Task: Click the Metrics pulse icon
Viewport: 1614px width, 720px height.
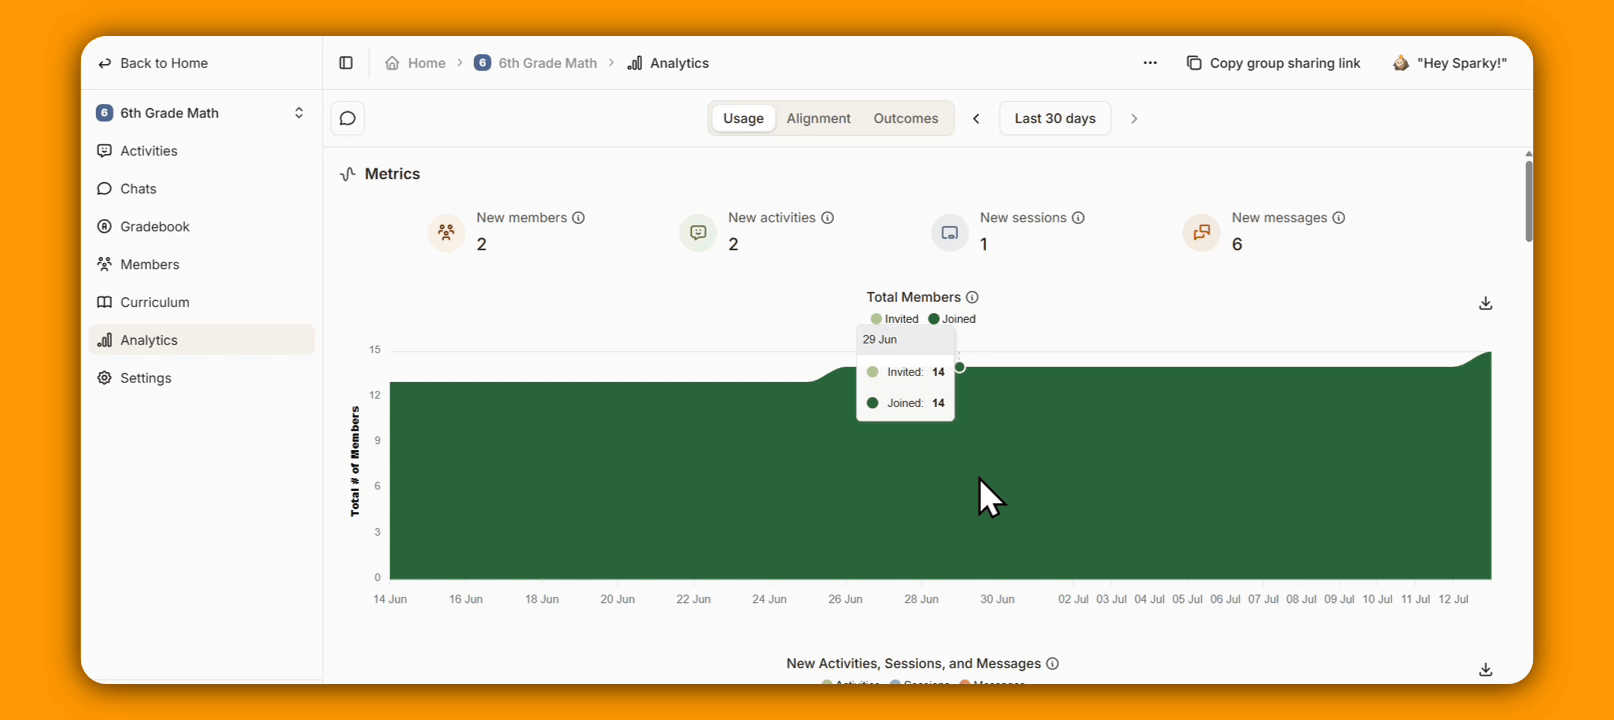Action: [x=348, y=174]
